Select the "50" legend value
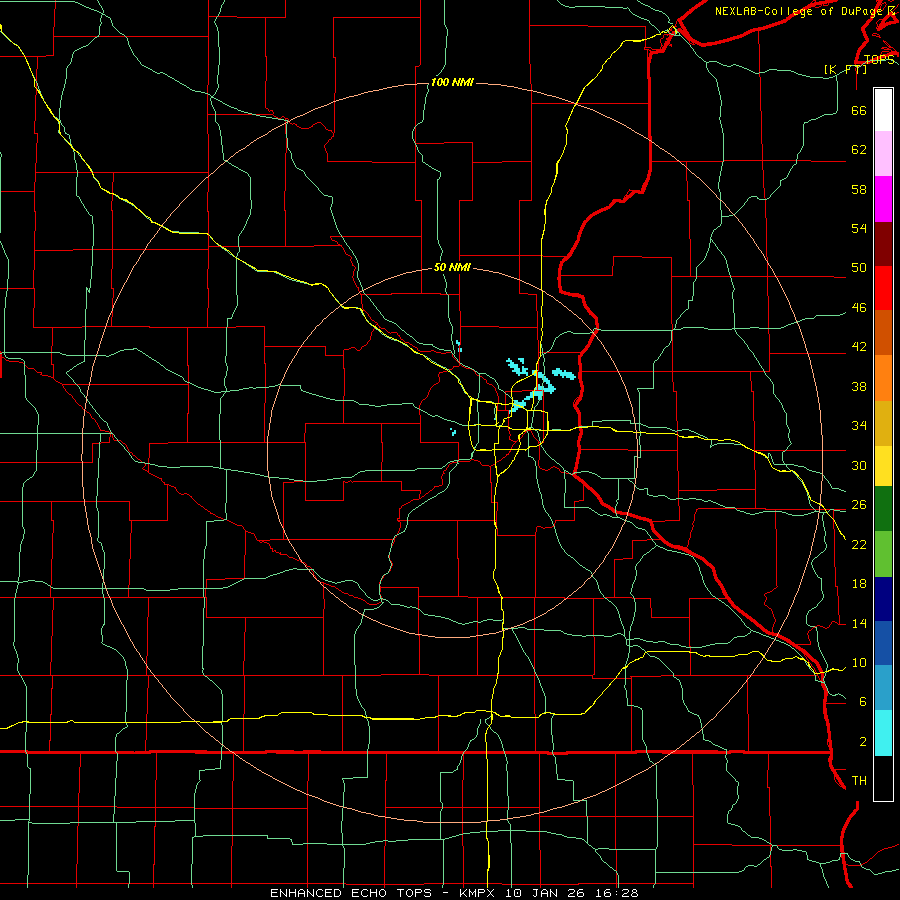Image resolution: width=900 pixels, height=900 pixels. [859, 268]
